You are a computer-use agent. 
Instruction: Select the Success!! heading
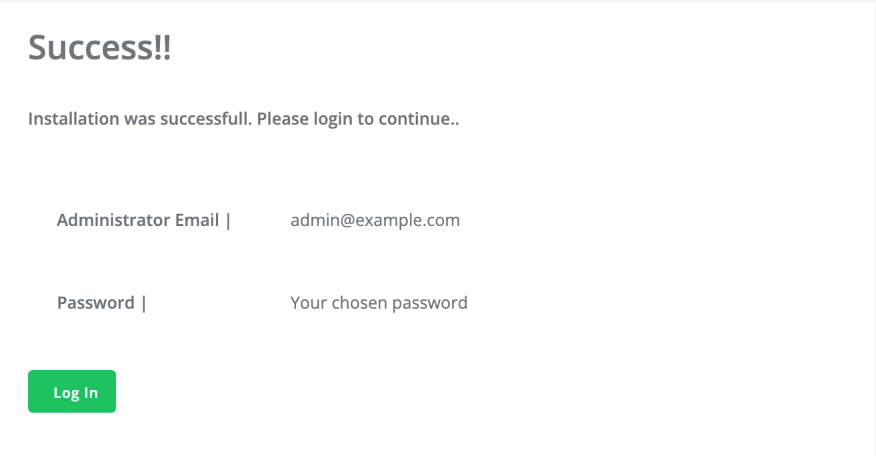[x=99, y=47]
